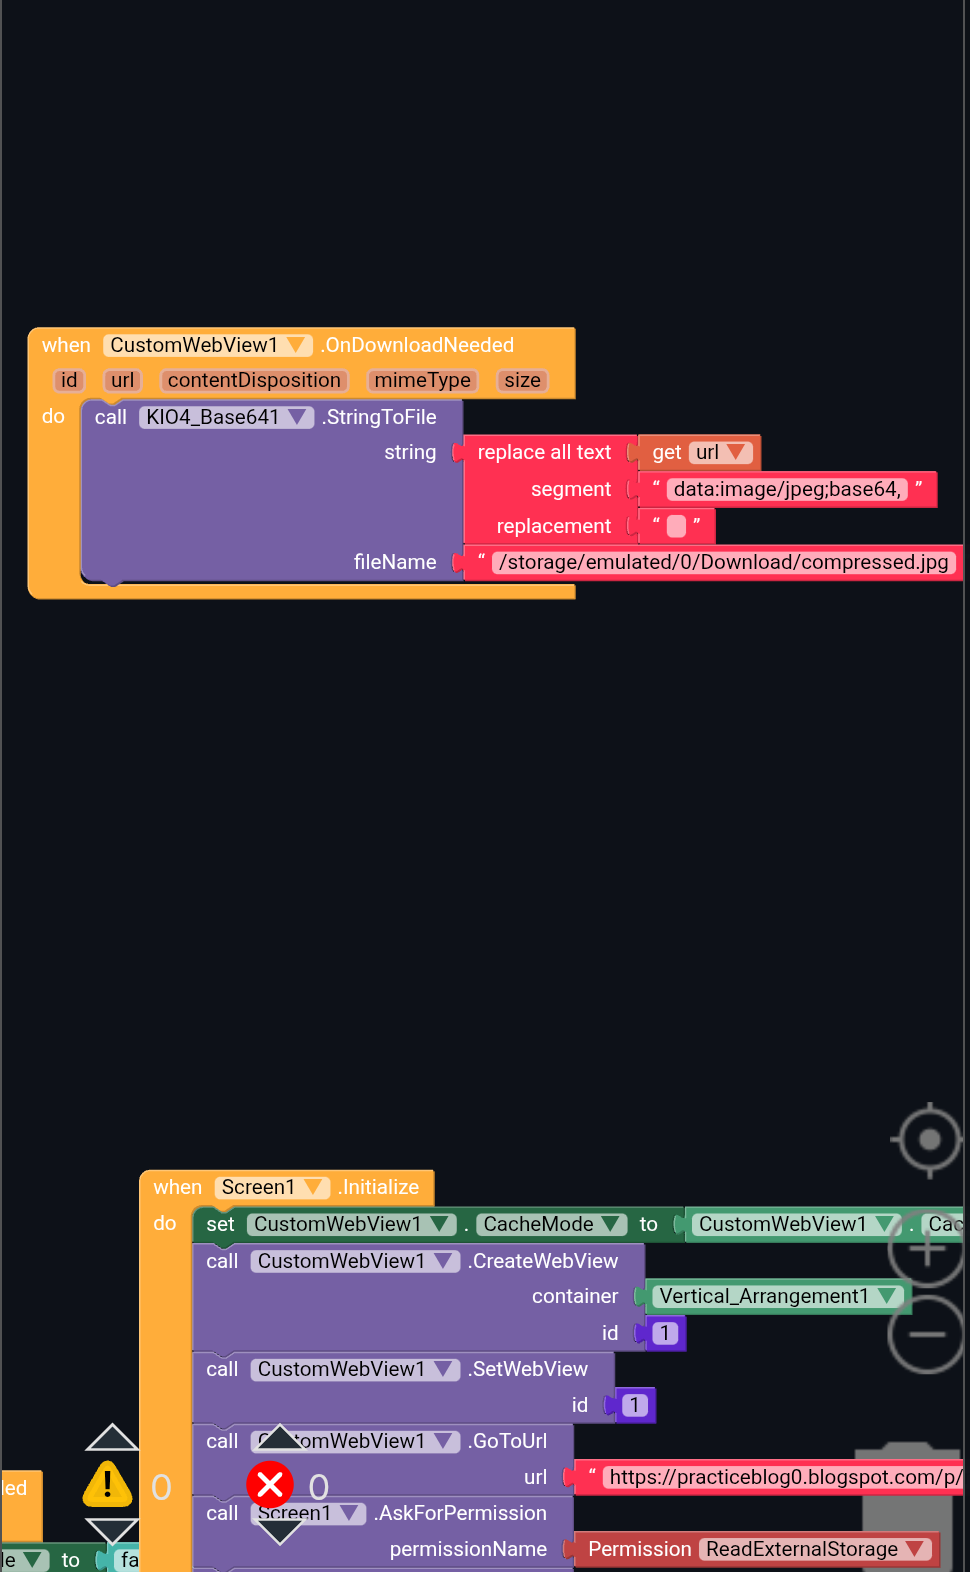Open the CacheMode property dropdown
Screen dimensions: 970x1572
click(611, 1224)
